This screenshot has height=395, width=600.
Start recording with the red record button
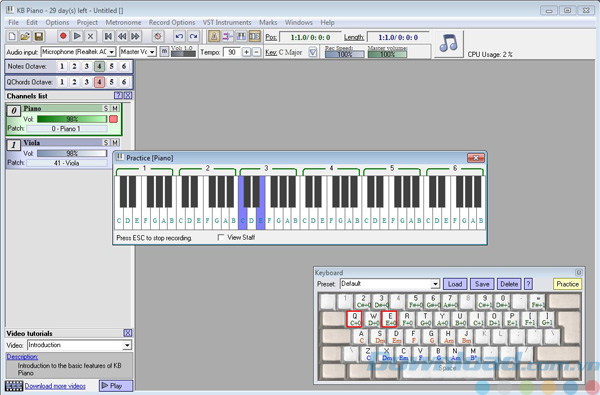click(63, 36)
